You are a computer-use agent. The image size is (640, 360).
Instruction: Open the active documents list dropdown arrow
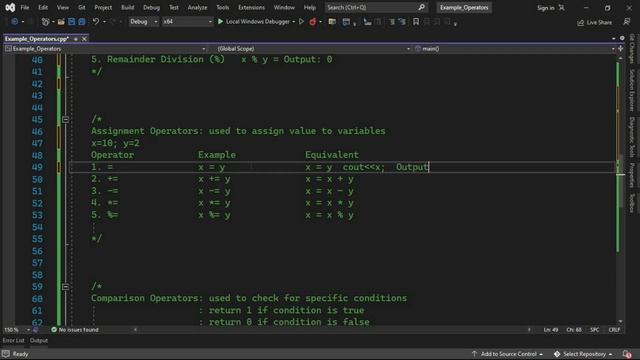coord(614,38)
